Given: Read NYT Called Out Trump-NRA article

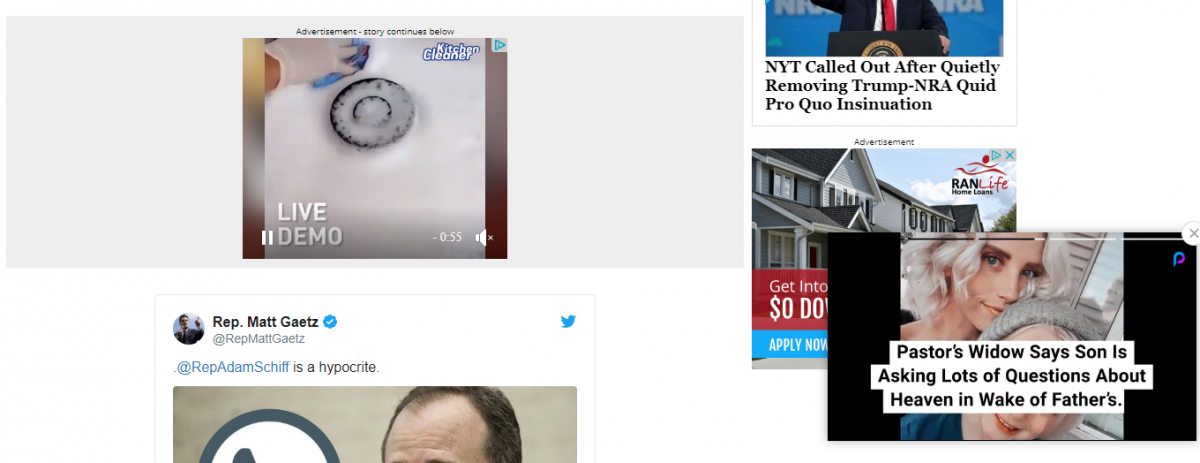Looking at the screenshot, I should coord(883,86).
